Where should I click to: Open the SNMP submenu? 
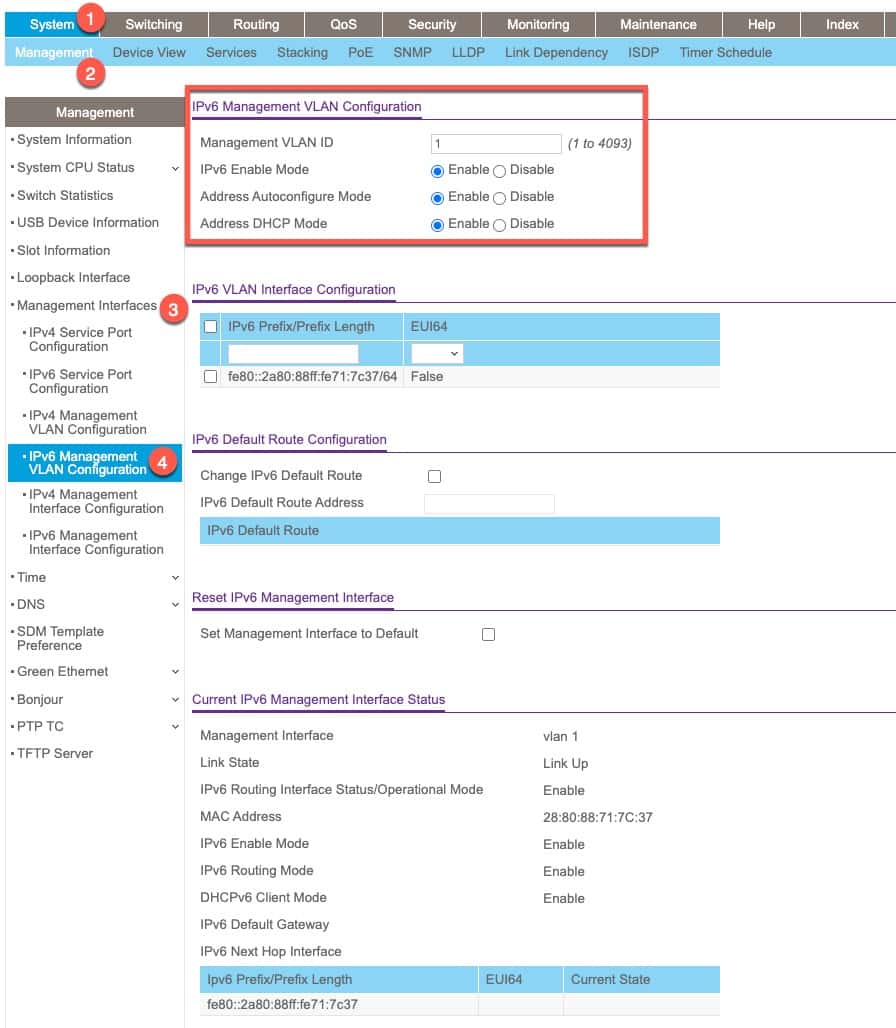[412, 52]
